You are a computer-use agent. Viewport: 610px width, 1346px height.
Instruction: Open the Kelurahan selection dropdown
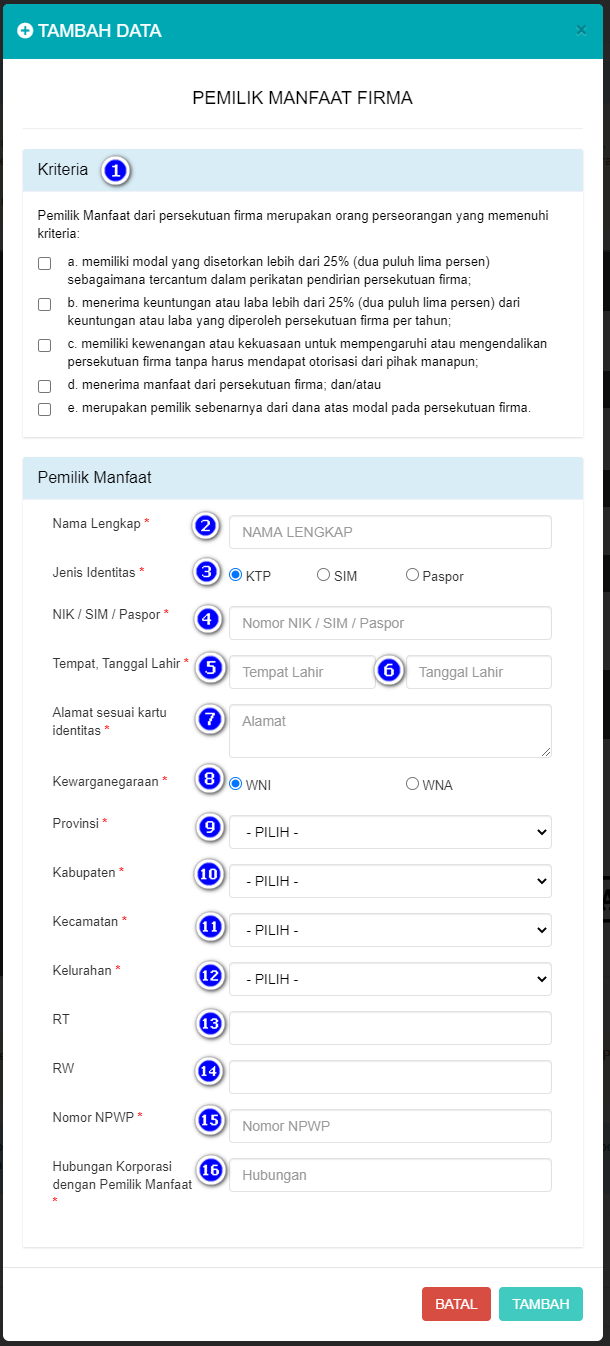pyautogui.click(x=390, y=979)
